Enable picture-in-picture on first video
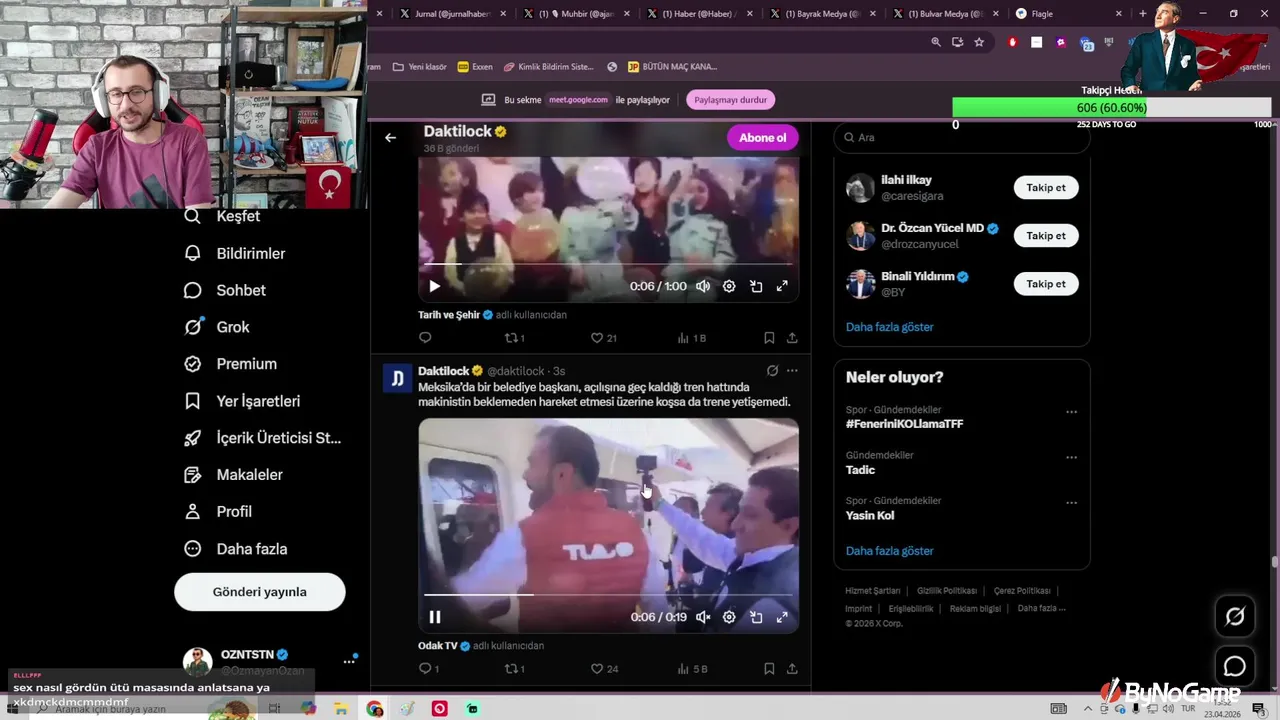Screen dimensions: 1280x720 click(x=756, y=286)
